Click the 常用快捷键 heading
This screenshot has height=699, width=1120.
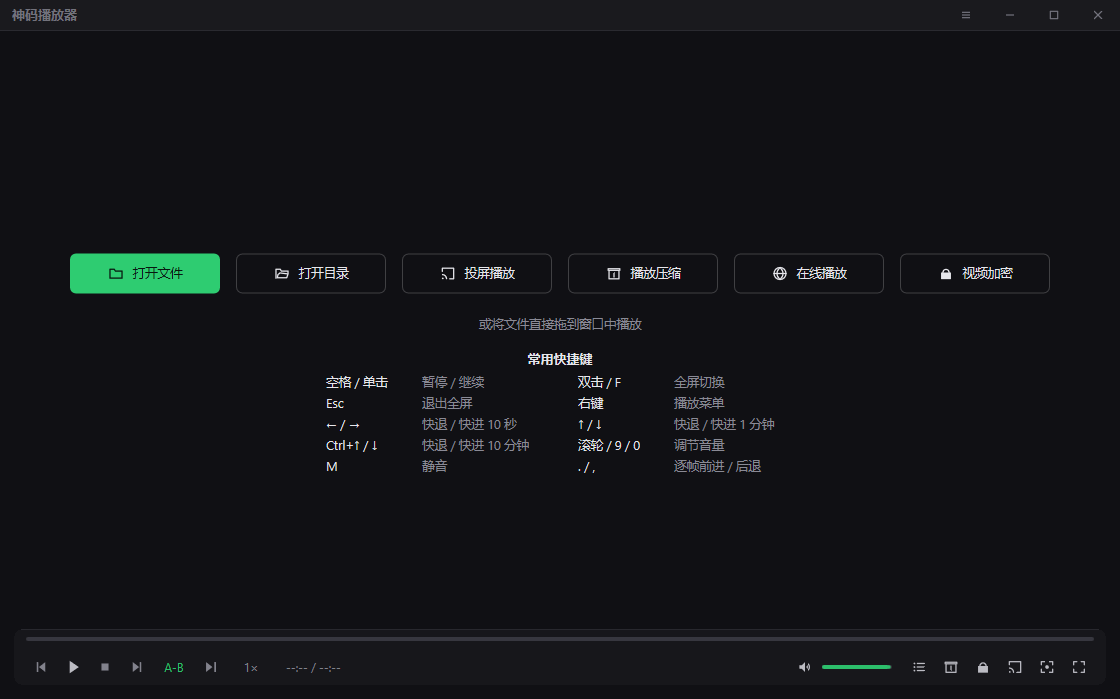560,359
